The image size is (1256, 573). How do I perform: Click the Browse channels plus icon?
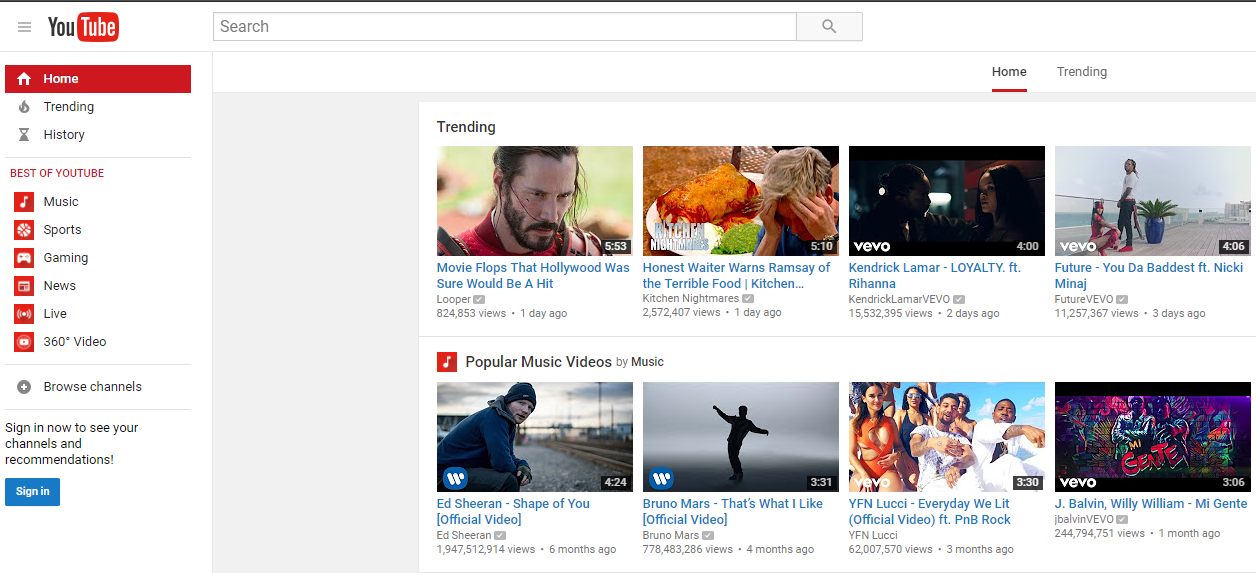coord(24,387)
